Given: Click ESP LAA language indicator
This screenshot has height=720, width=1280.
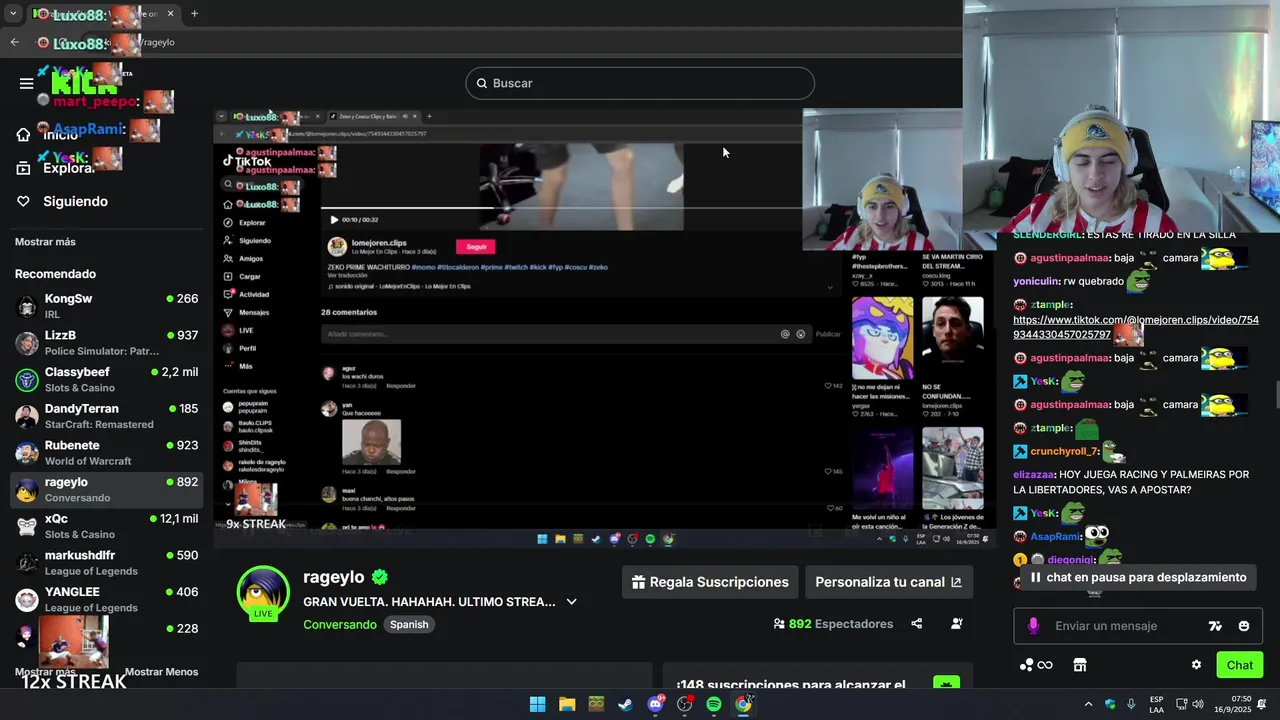Looking at the screenshot, I should tap(1156, 704).
